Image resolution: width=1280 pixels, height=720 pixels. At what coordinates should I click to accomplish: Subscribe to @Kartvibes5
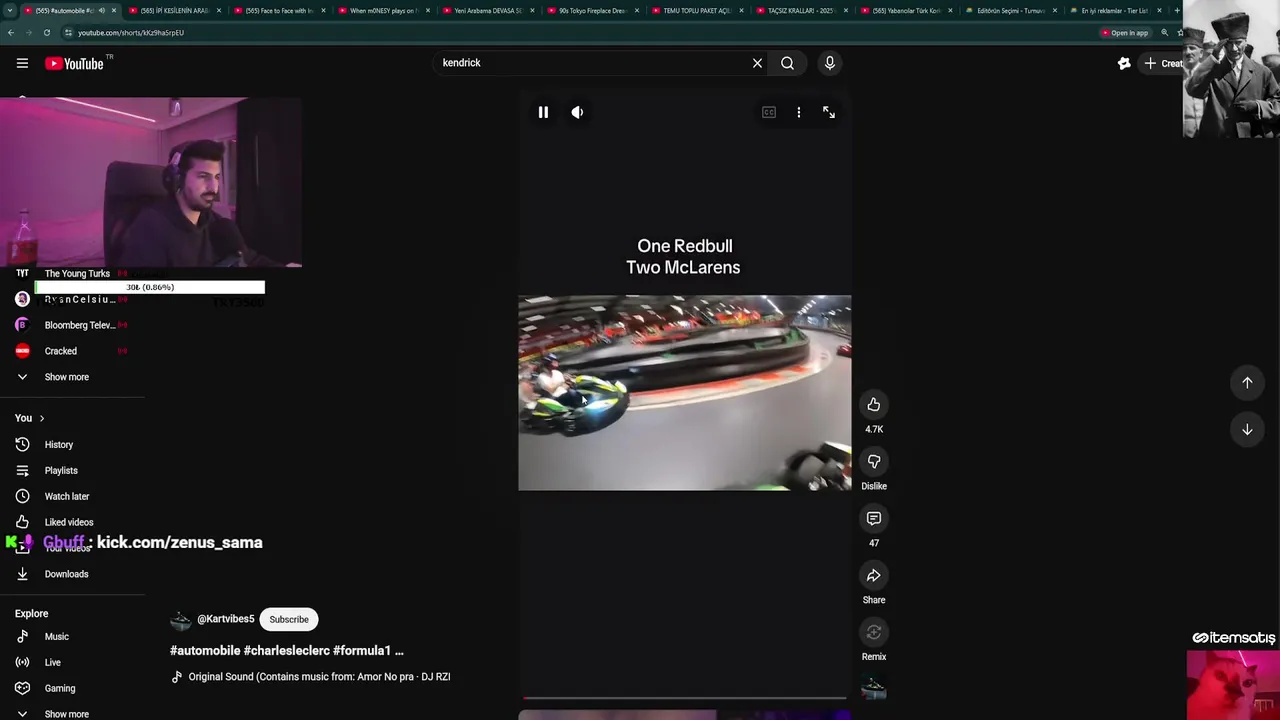pos(289,619)
